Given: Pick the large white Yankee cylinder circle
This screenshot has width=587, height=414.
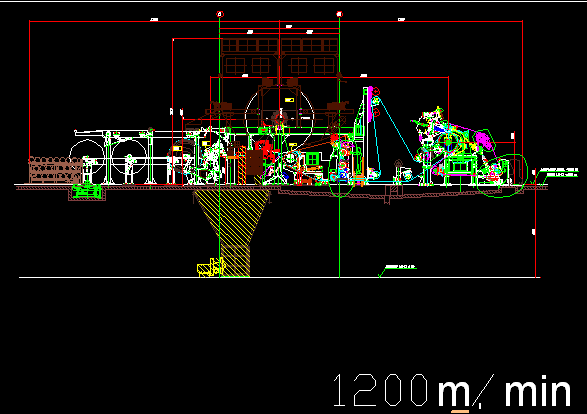Looking at the screenshot, I should [x=279, y=116].
